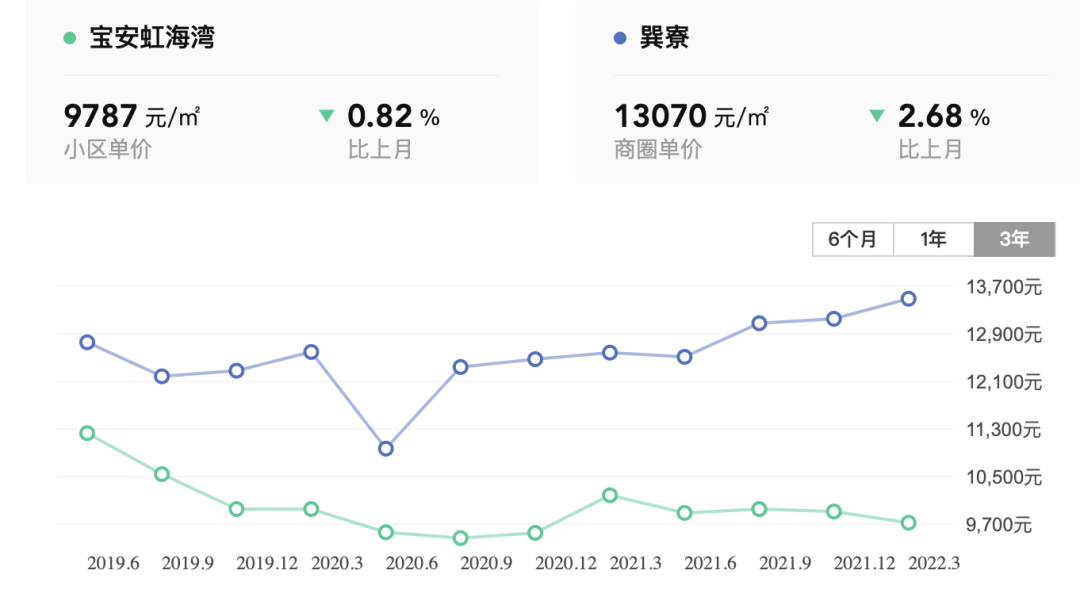Image resolution: width=1080 pixels, height=601 pixels.
Task: Click the 2020.3 date label
Action: [337, 563]
